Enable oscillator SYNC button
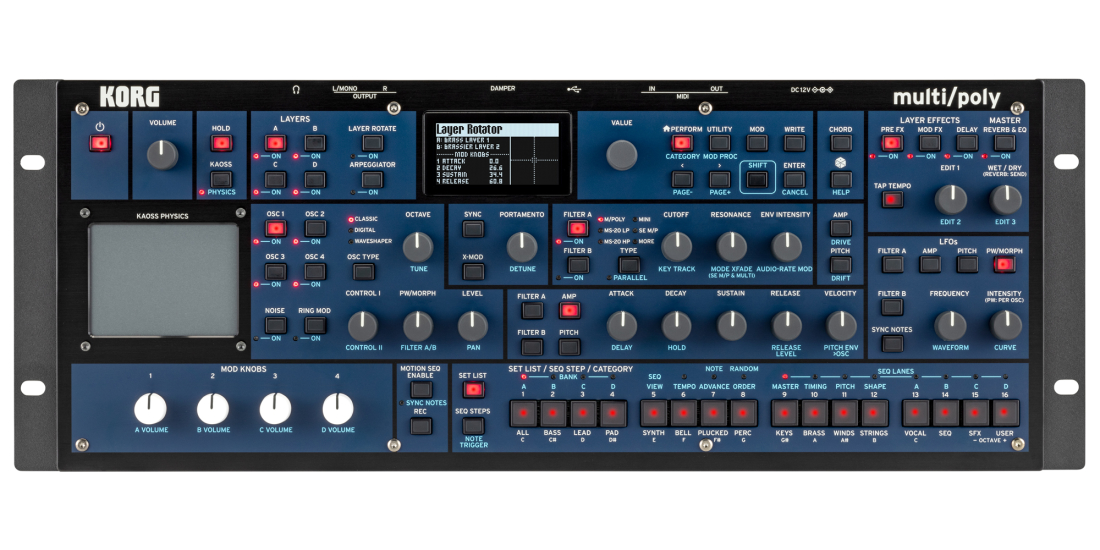The width and height of the screenshot is (1100, 550). 474,229
